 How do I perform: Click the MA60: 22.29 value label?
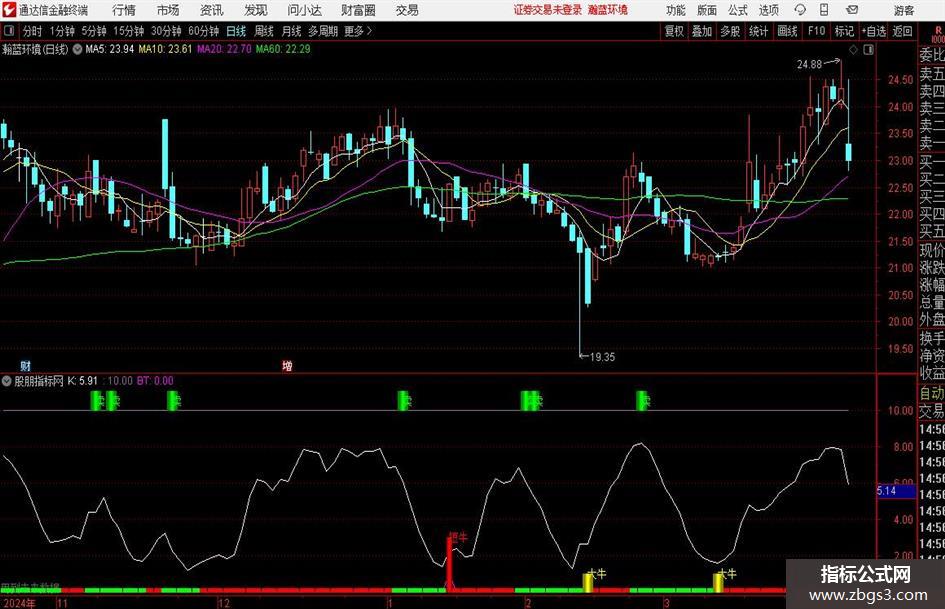[283, 49]
